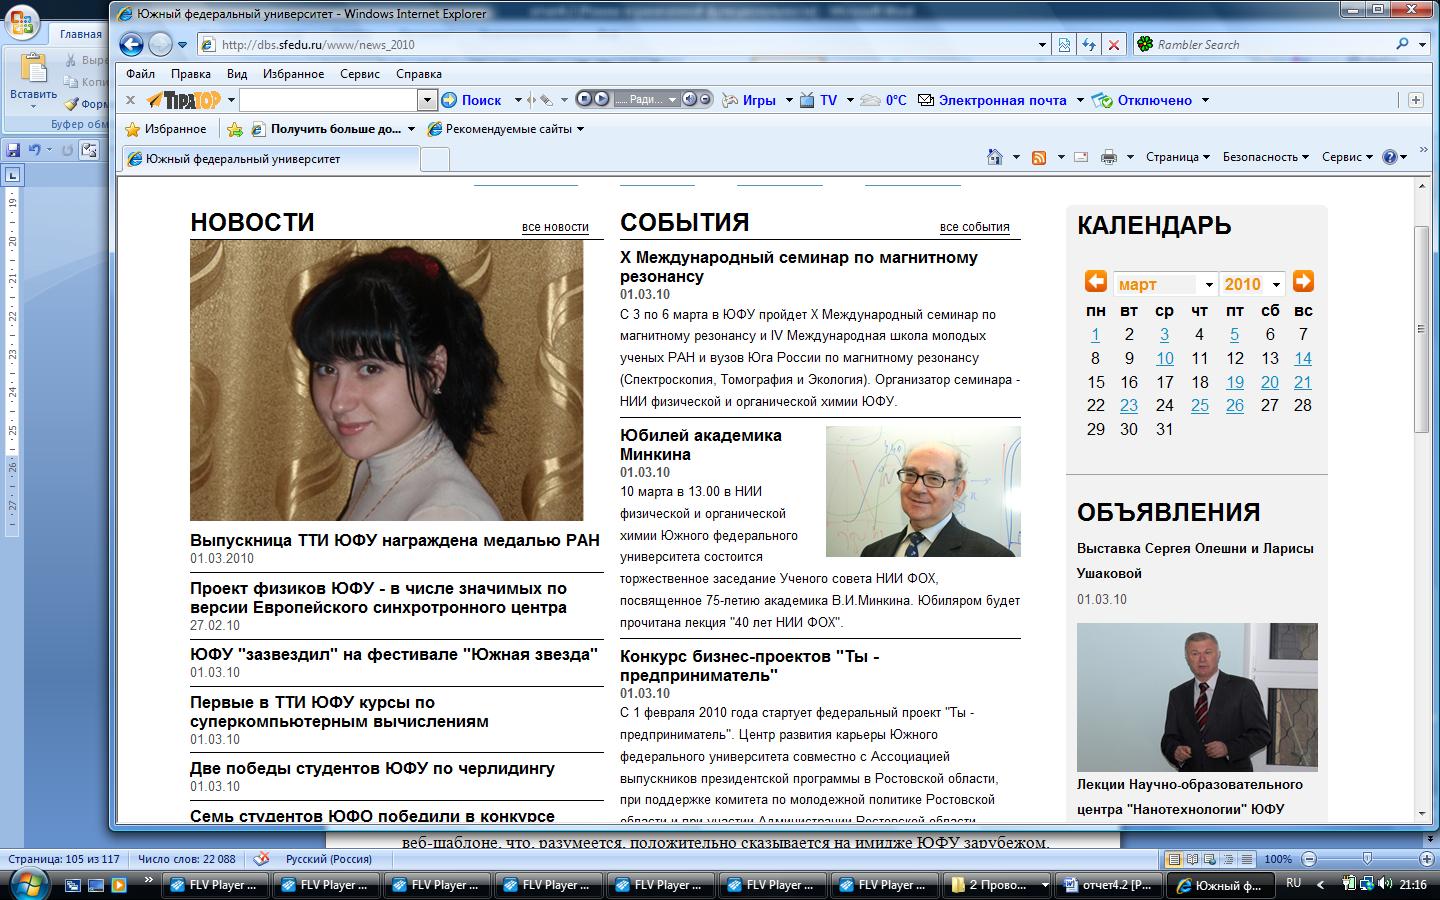Go to next month with orange right arrow

tap(1303, 281)
